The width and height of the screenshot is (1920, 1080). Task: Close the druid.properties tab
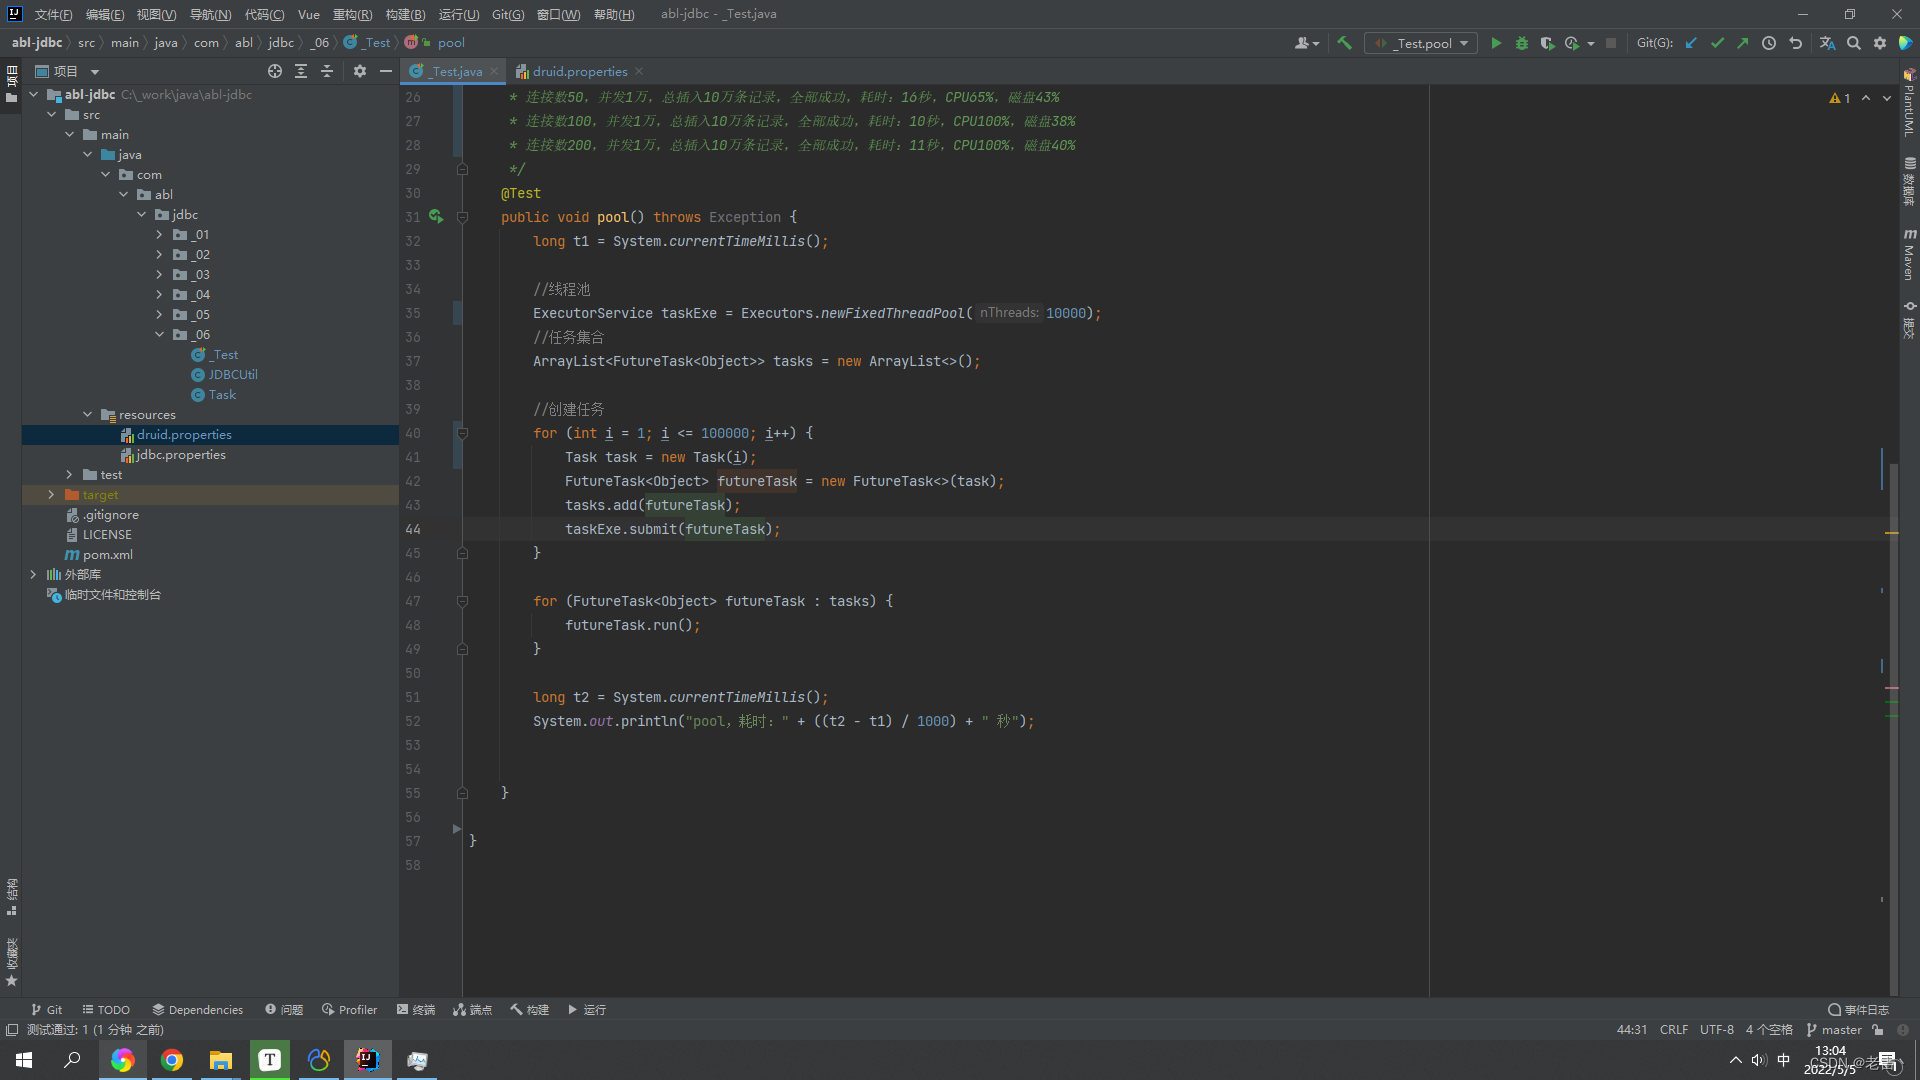(639, 71)
